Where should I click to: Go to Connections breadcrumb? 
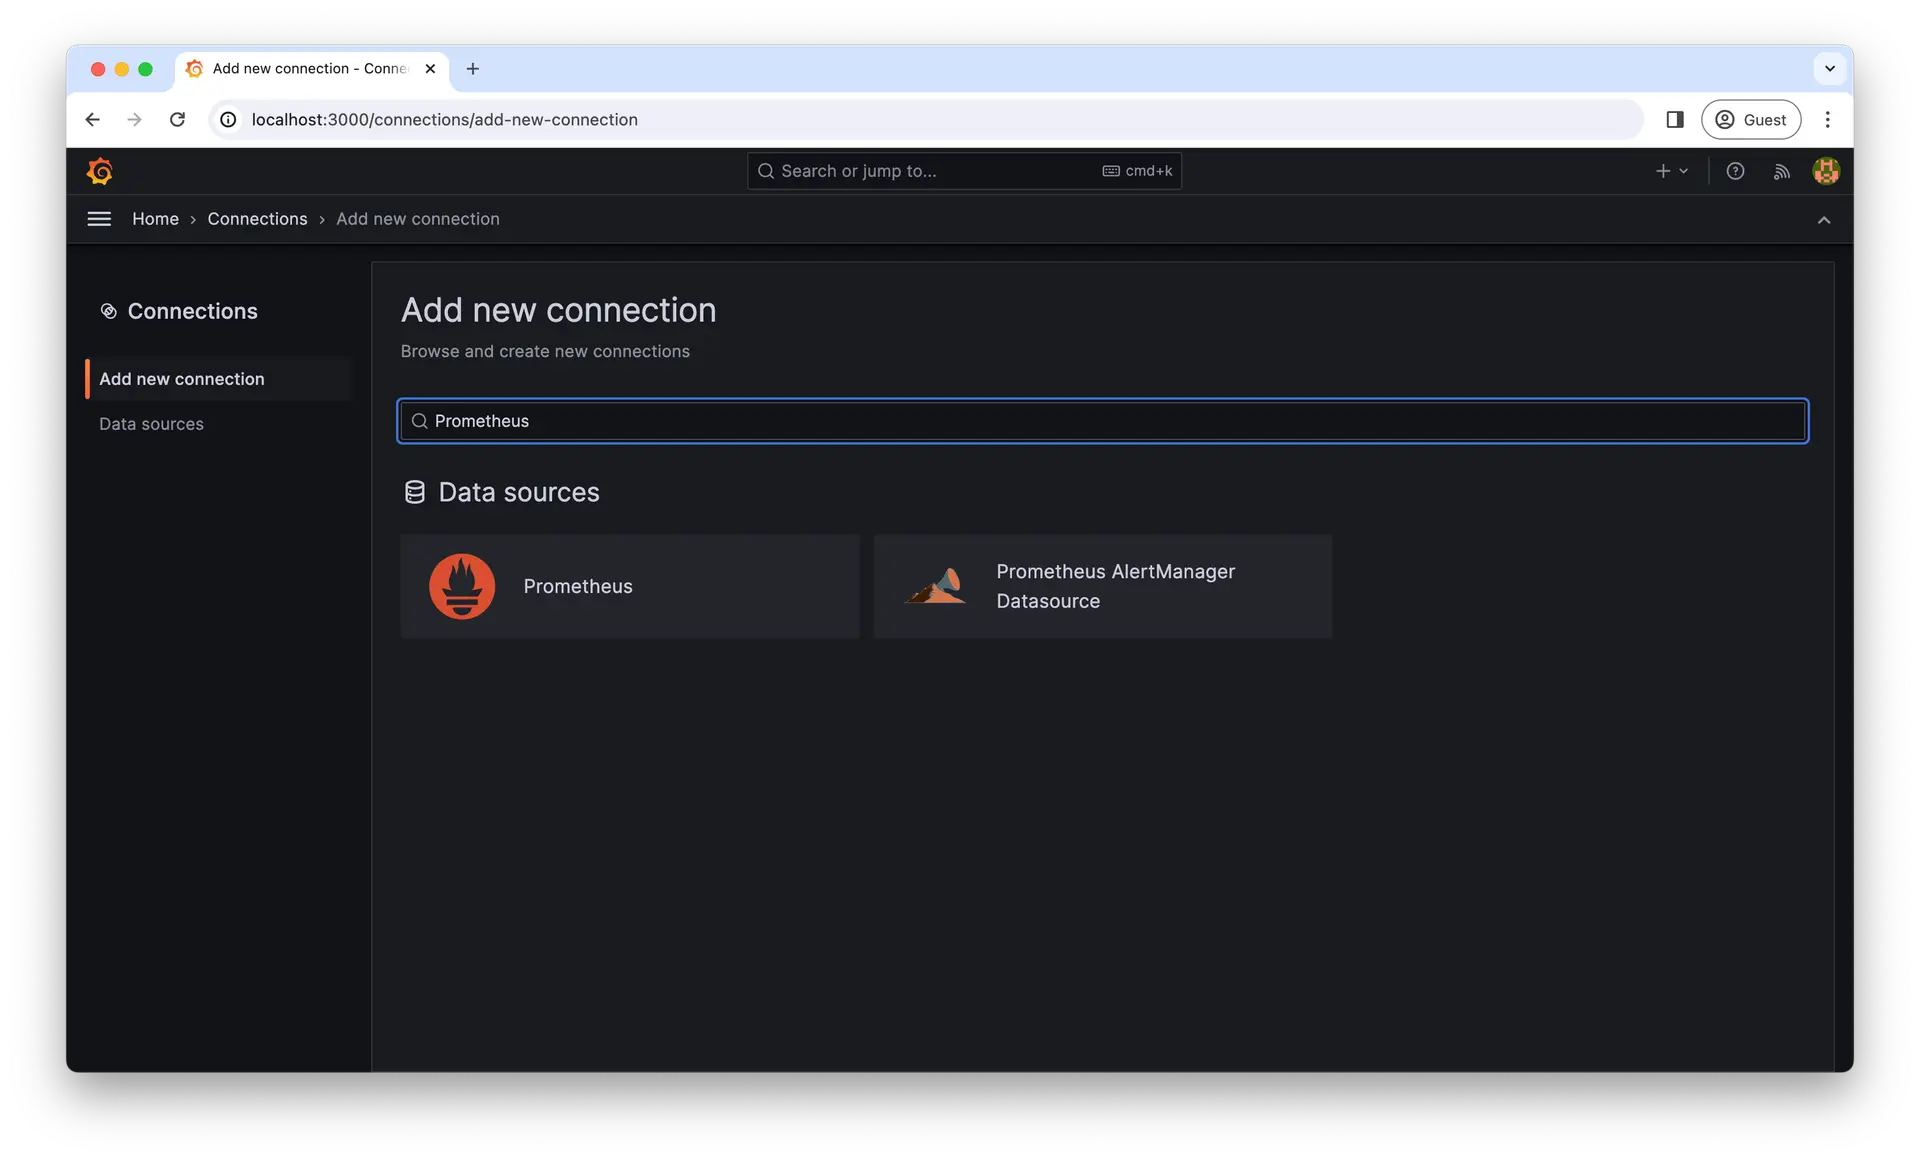[257, 219]
